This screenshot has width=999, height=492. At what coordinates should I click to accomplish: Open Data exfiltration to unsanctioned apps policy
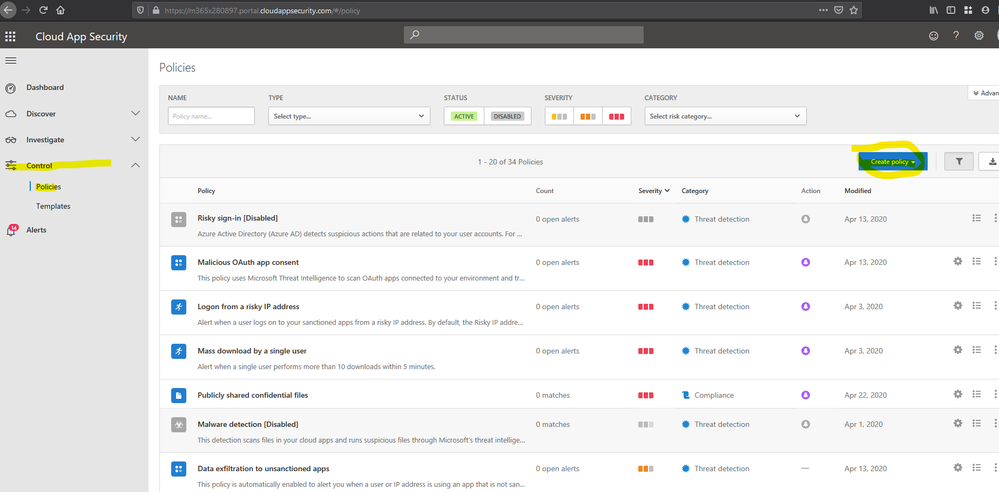point(263,468)
